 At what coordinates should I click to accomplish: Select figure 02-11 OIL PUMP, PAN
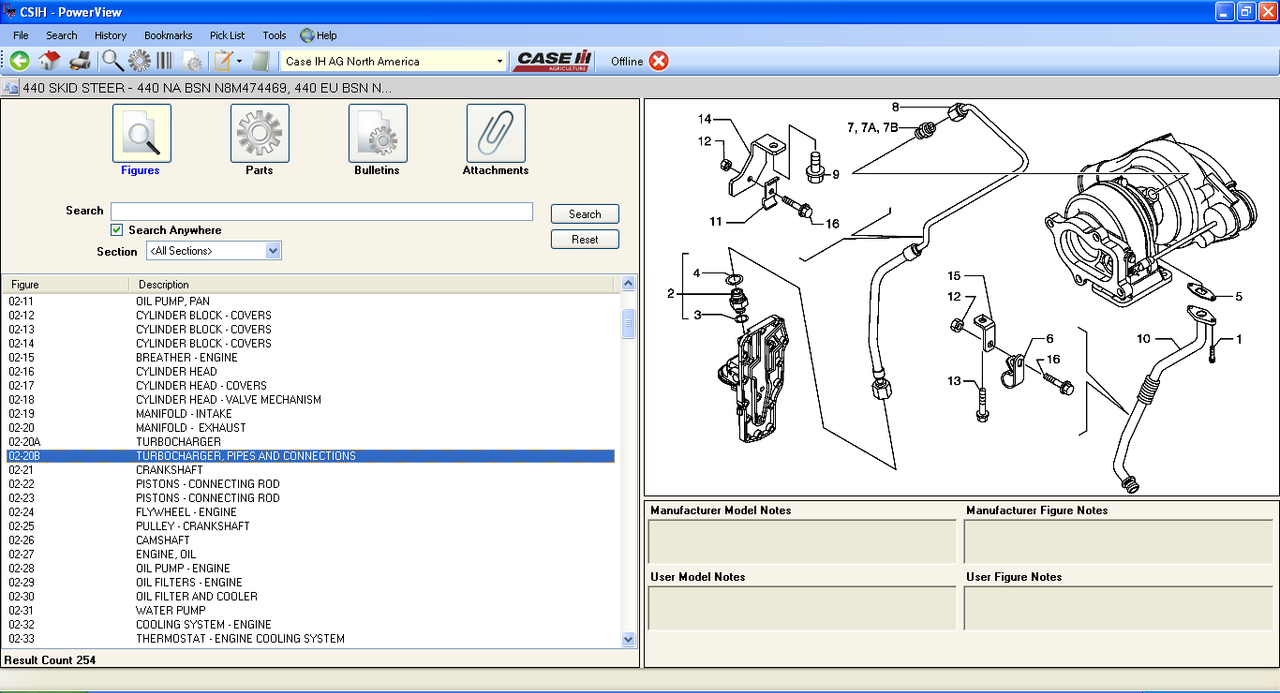click(x=310, y=301)
